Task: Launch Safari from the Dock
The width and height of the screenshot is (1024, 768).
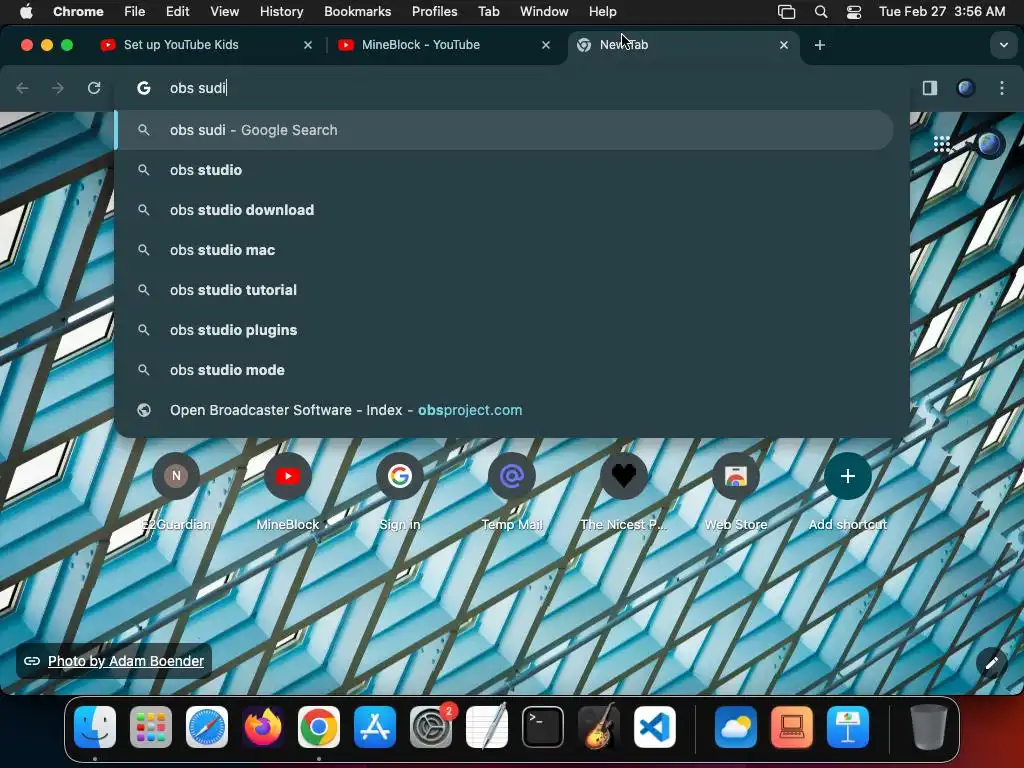Action: pos(207,727)
